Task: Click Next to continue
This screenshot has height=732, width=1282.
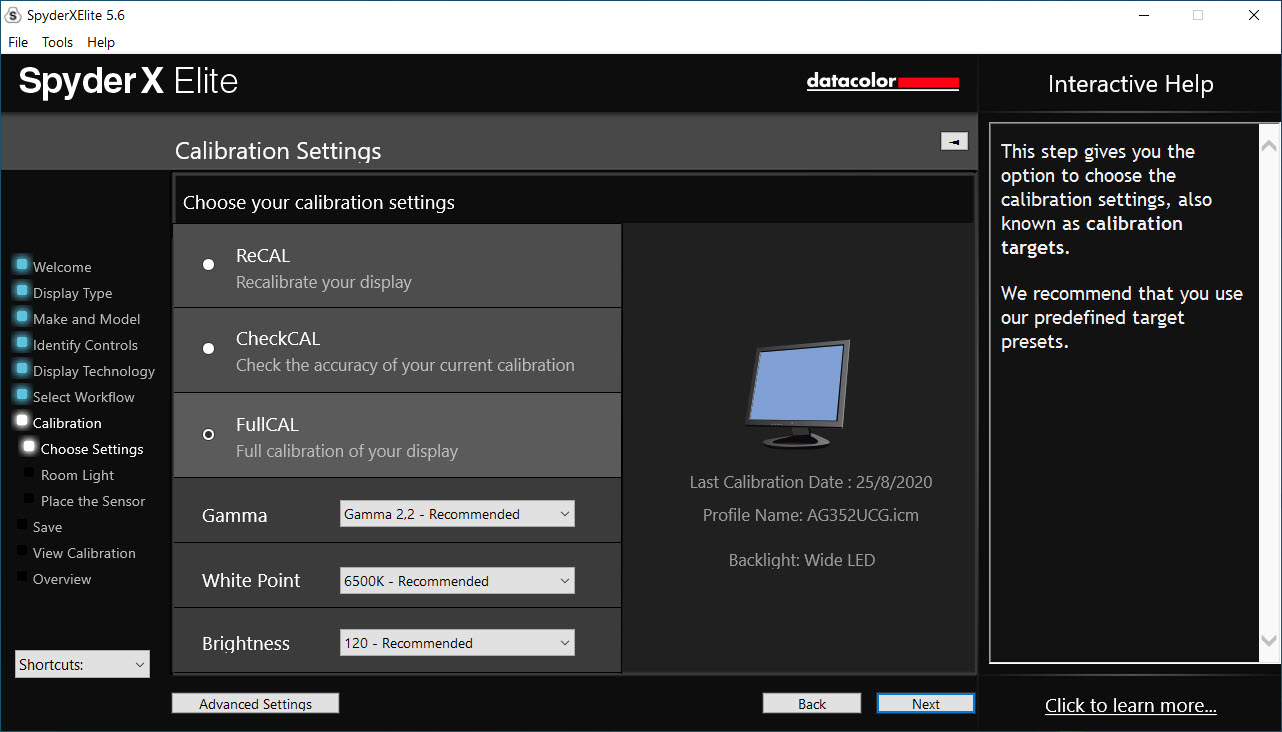Action: pos(926,704)
